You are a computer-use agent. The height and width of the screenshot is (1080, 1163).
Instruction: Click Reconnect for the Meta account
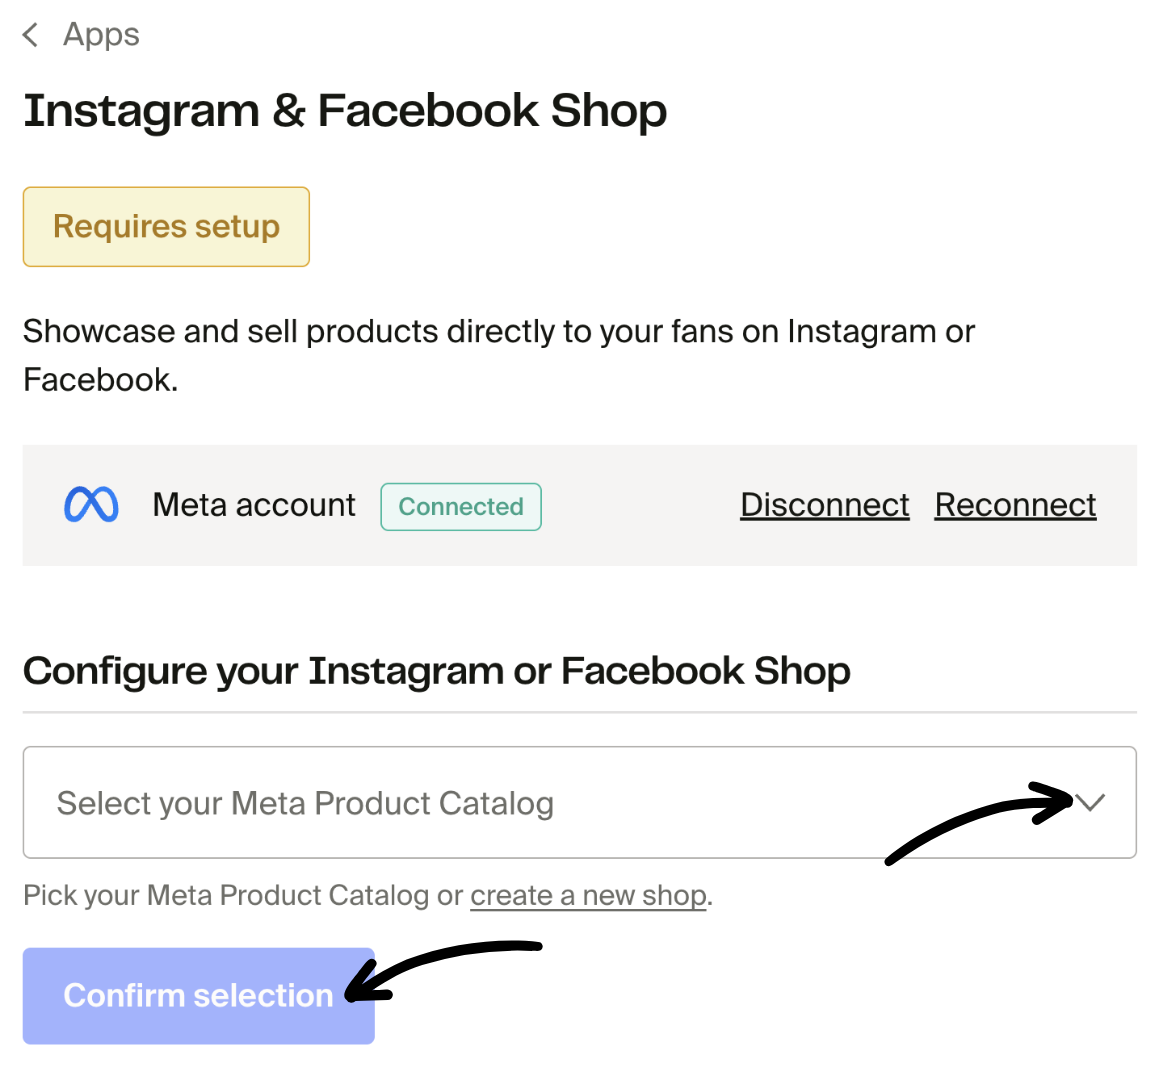tap(1015, 505)
